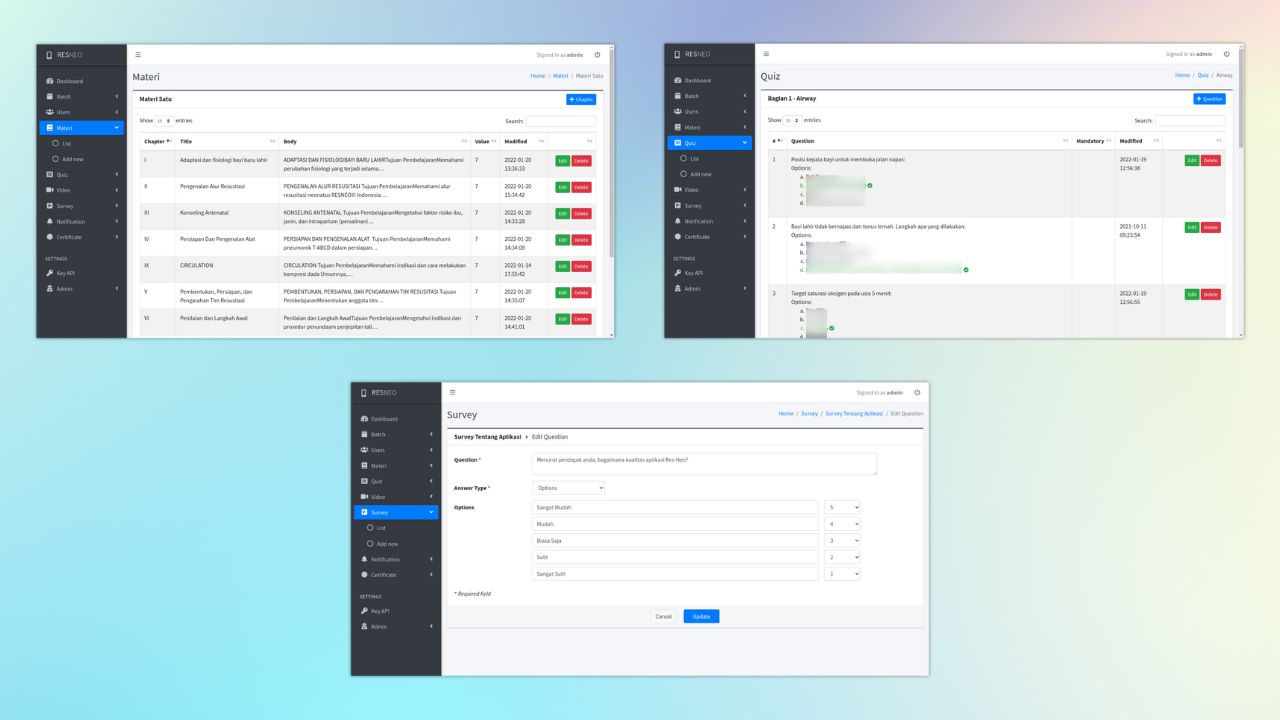Select Add new under the highlighted Survey menu

(386, 544)
